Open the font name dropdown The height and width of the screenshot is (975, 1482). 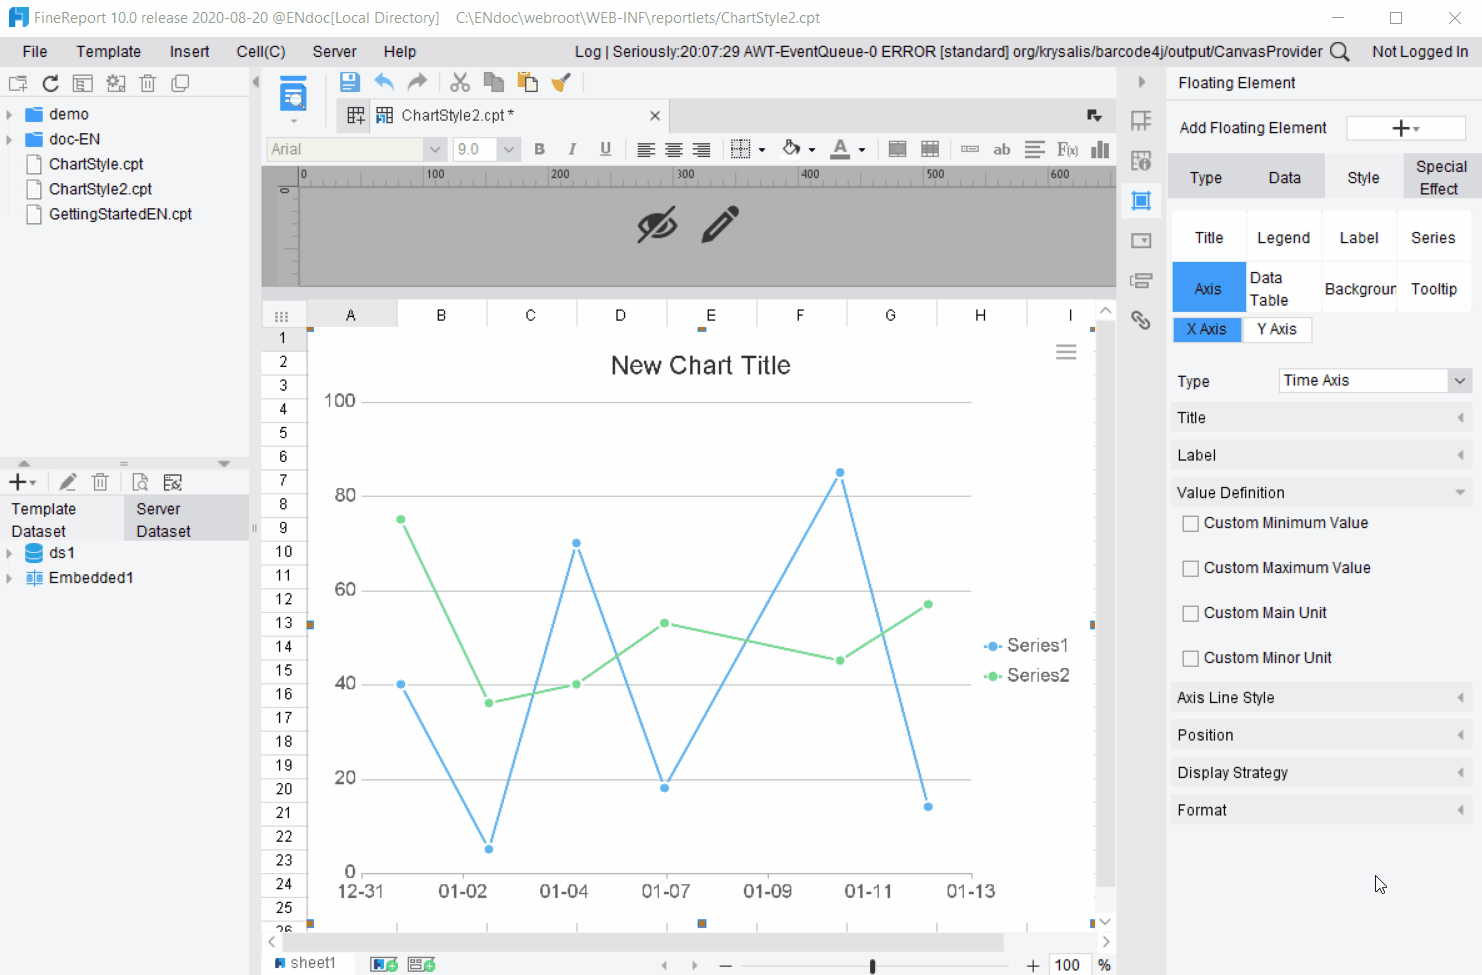click(434, 149)
